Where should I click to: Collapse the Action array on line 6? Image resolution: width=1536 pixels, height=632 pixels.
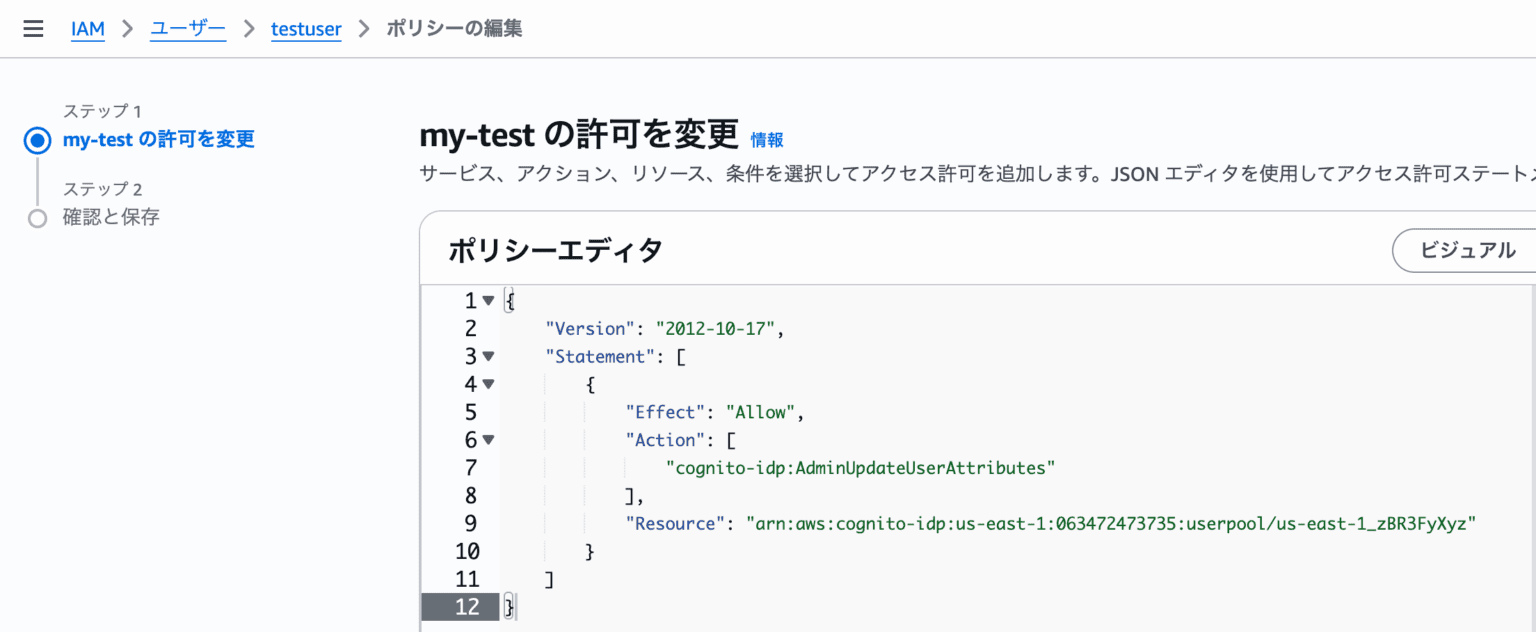(x=488, y=439)
